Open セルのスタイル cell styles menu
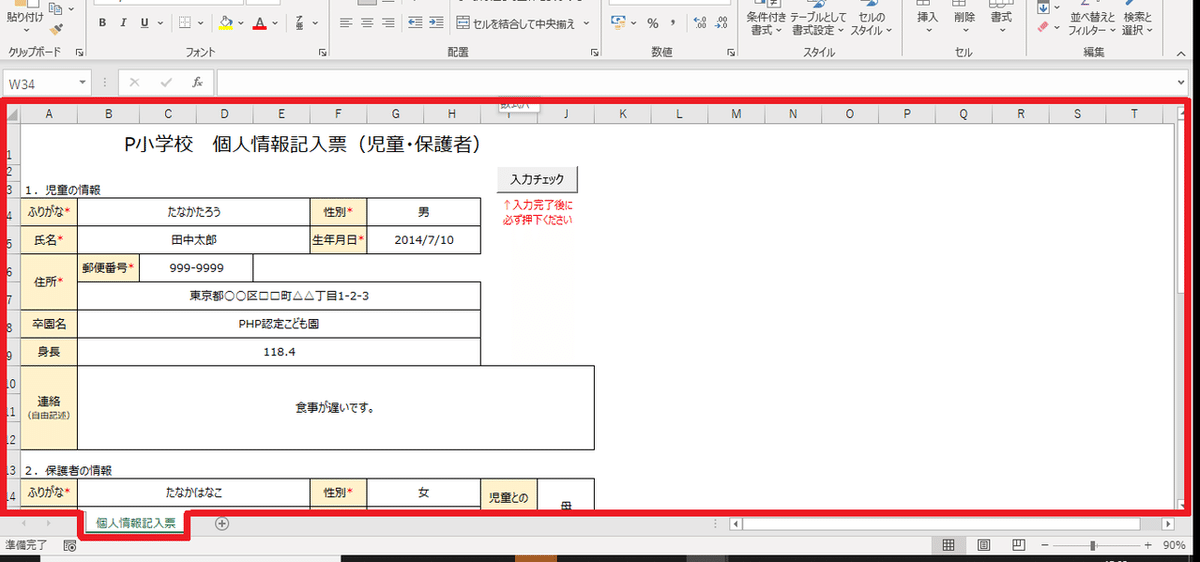Image resolution: width=1200 pixels, height=562 pixels. [x=871, y=20]
